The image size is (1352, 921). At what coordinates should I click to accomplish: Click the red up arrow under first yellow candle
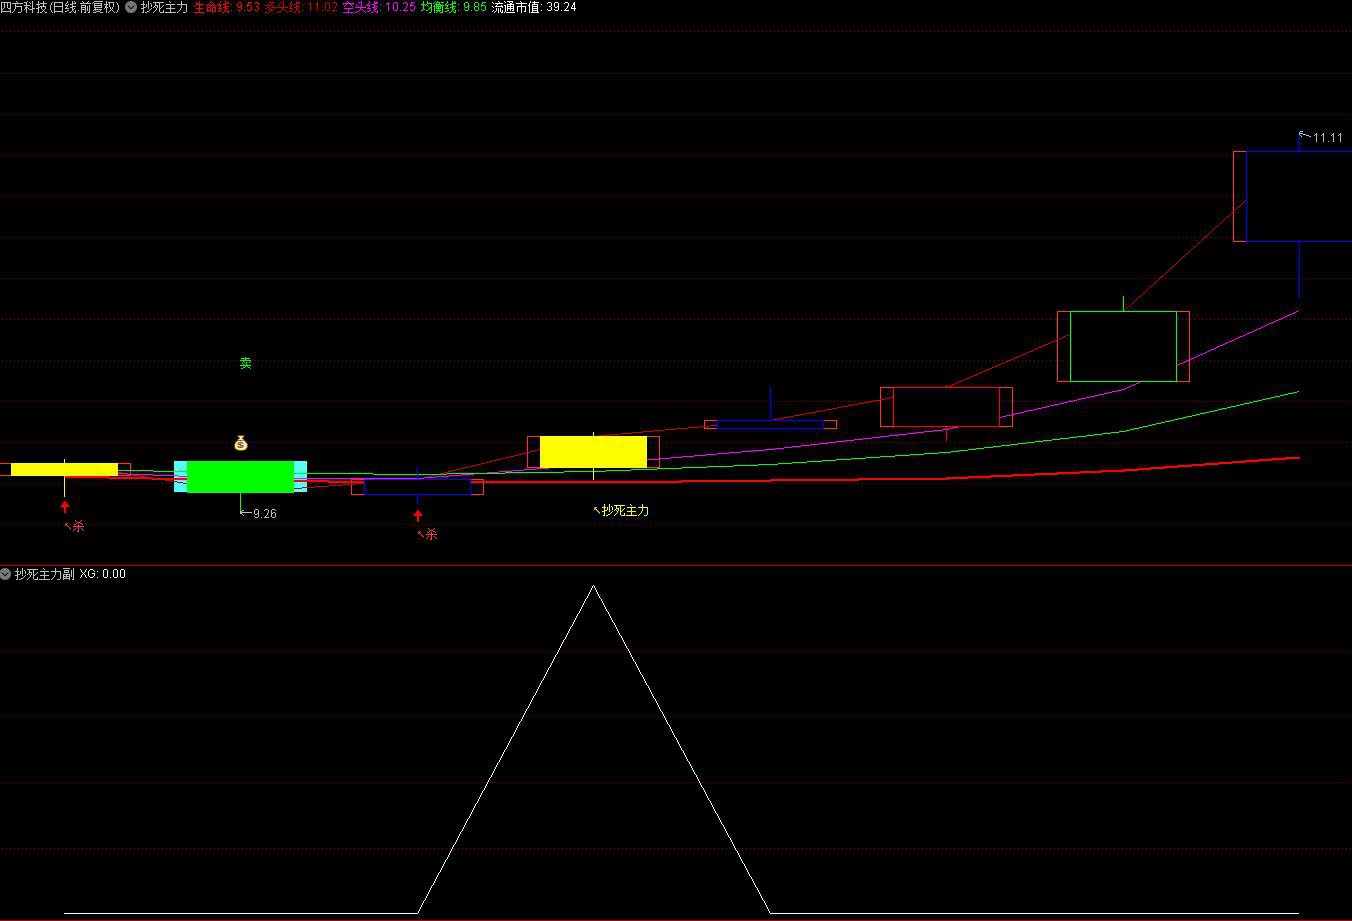coord(65,507)
